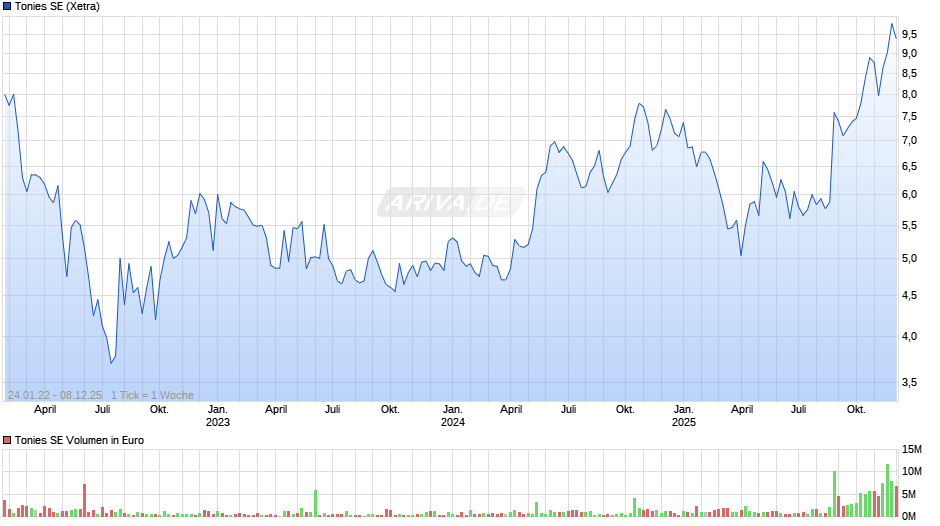Click the '1 Tick = 1 Woche' label
The width and height of the screenshot is (940, 526).
[152, 395]
